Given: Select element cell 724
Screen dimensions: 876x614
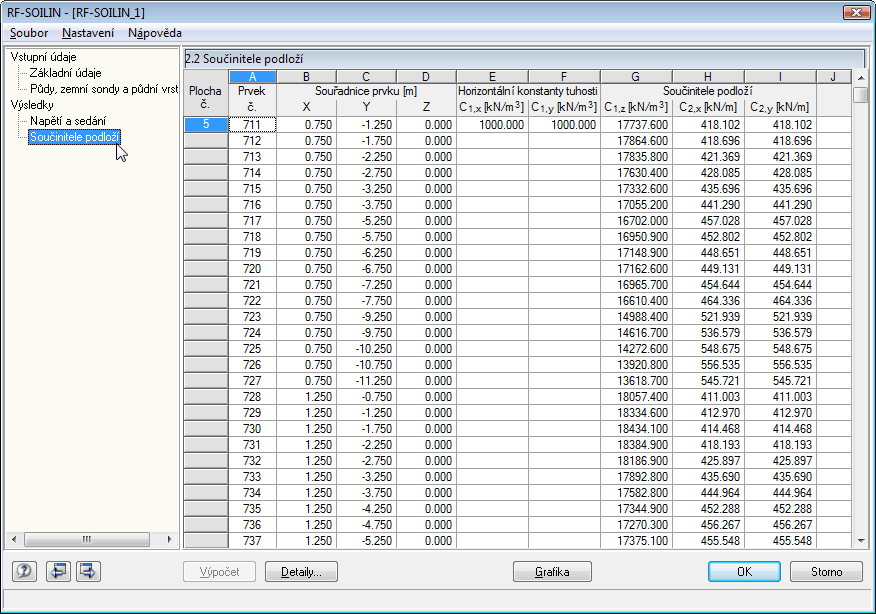Looking at the screenshot, I should coord(253,332).
